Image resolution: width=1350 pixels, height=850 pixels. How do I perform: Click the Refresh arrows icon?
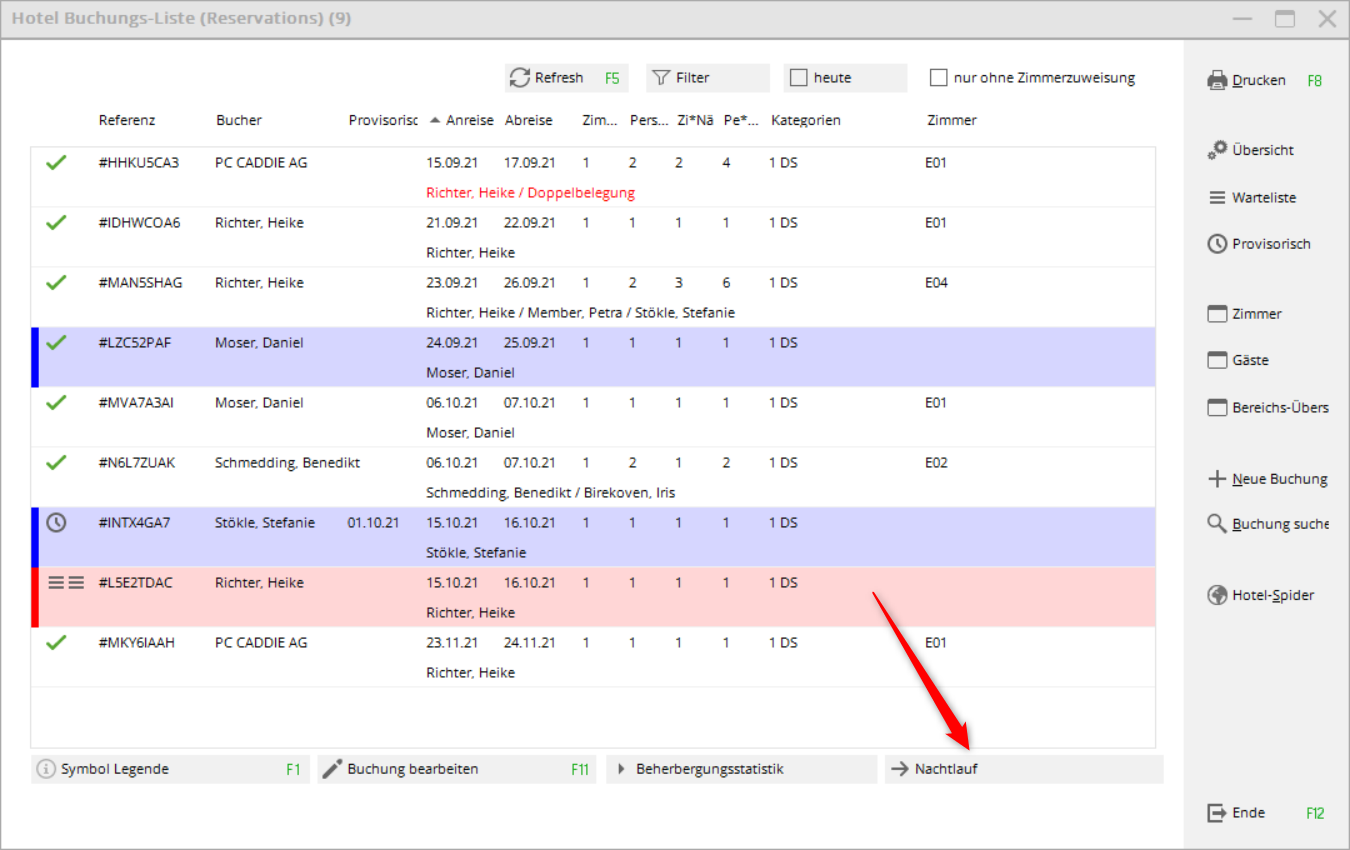tap(519, 78)
